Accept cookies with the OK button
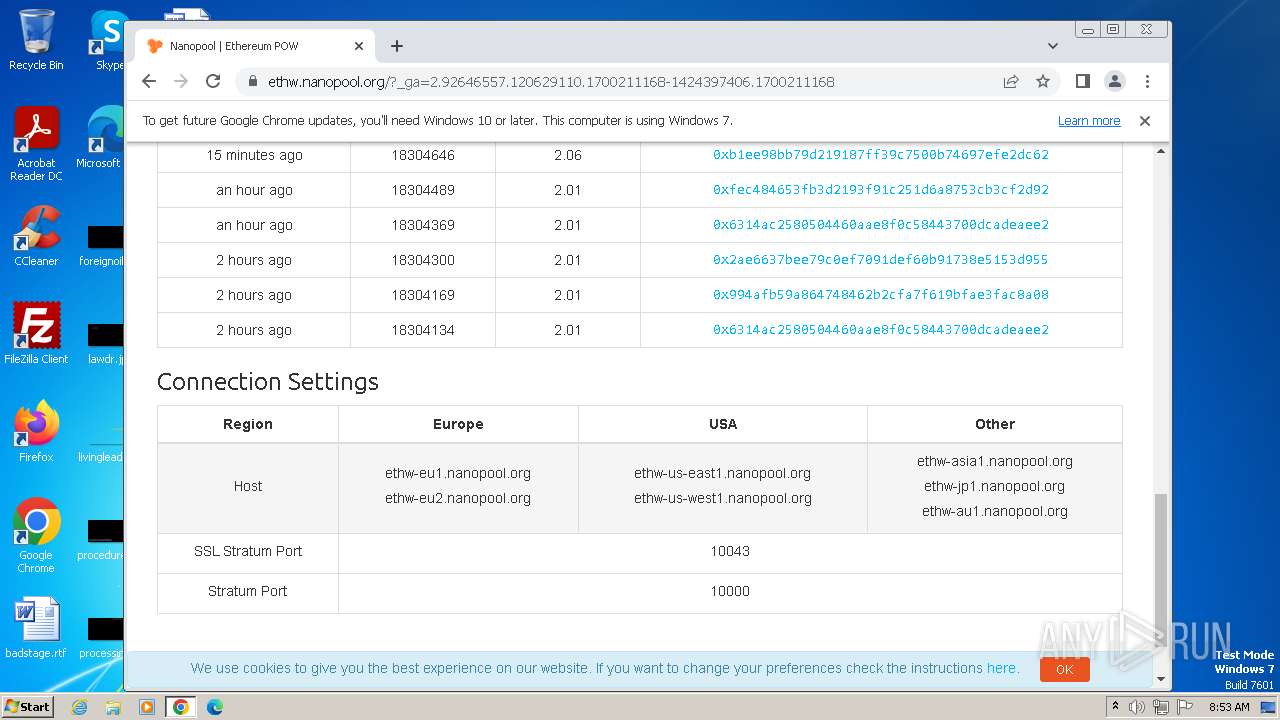 (1064, 669)
